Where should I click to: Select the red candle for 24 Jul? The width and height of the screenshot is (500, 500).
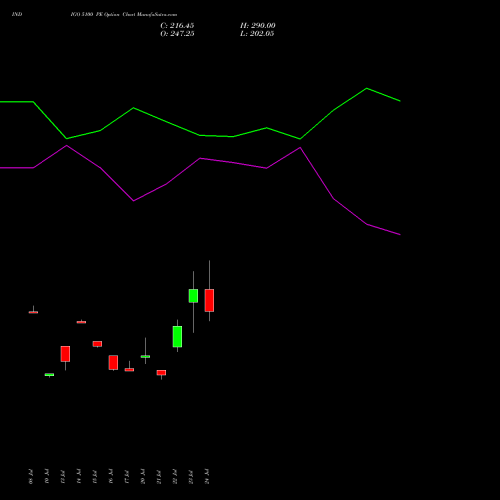pyautogui.click(x=209, y=300)
